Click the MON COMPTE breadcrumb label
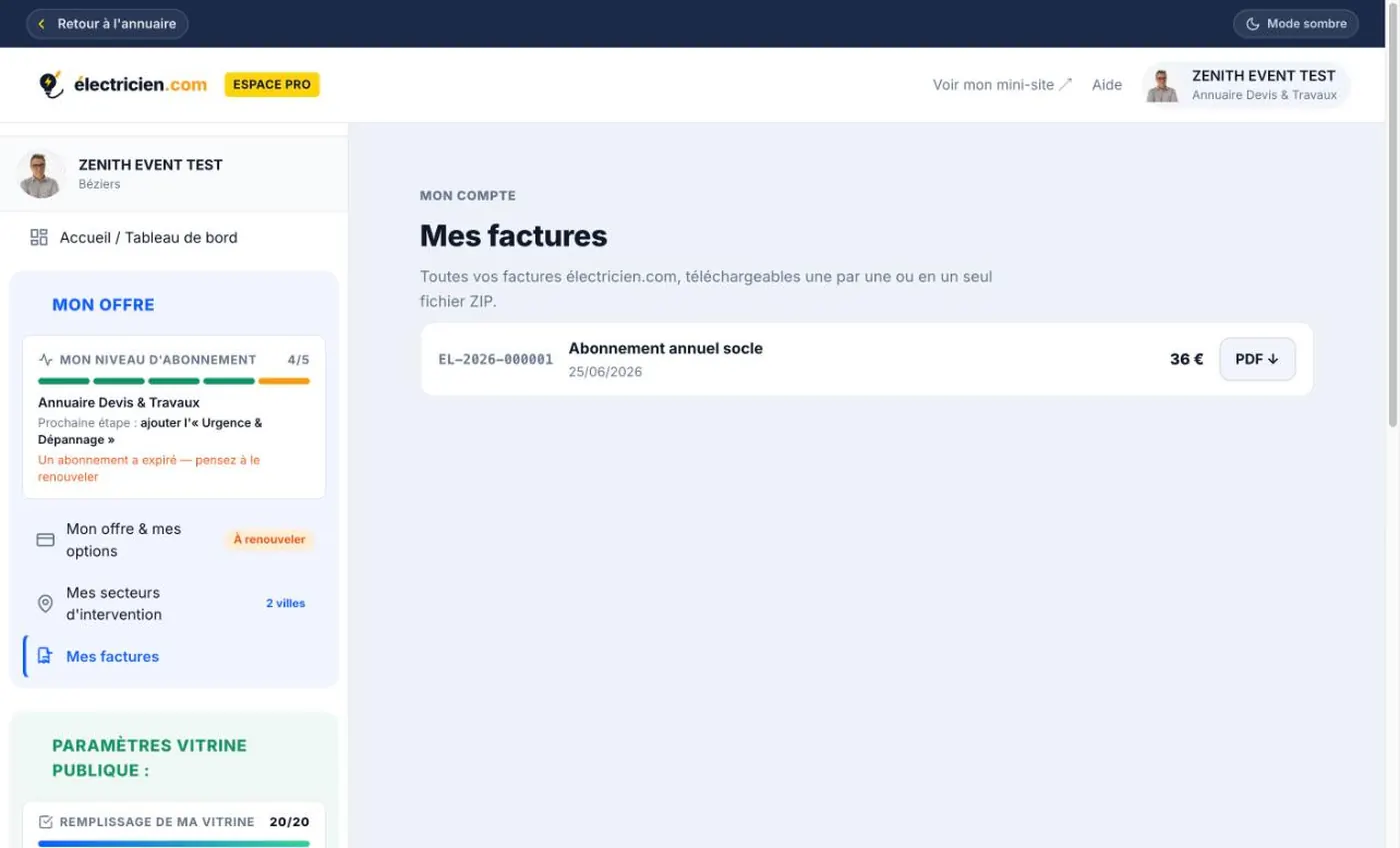The image size is (1400, 848). pos(468,196)
